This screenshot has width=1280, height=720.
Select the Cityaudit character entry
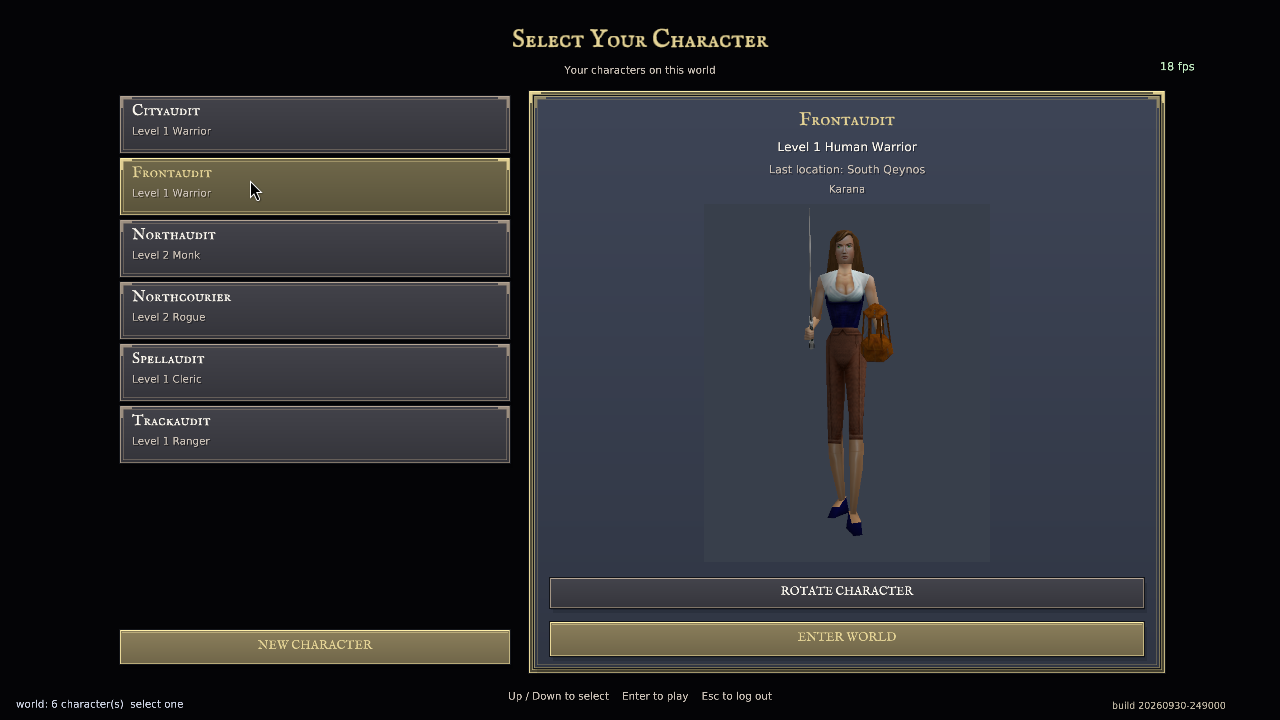coord(315,124)
